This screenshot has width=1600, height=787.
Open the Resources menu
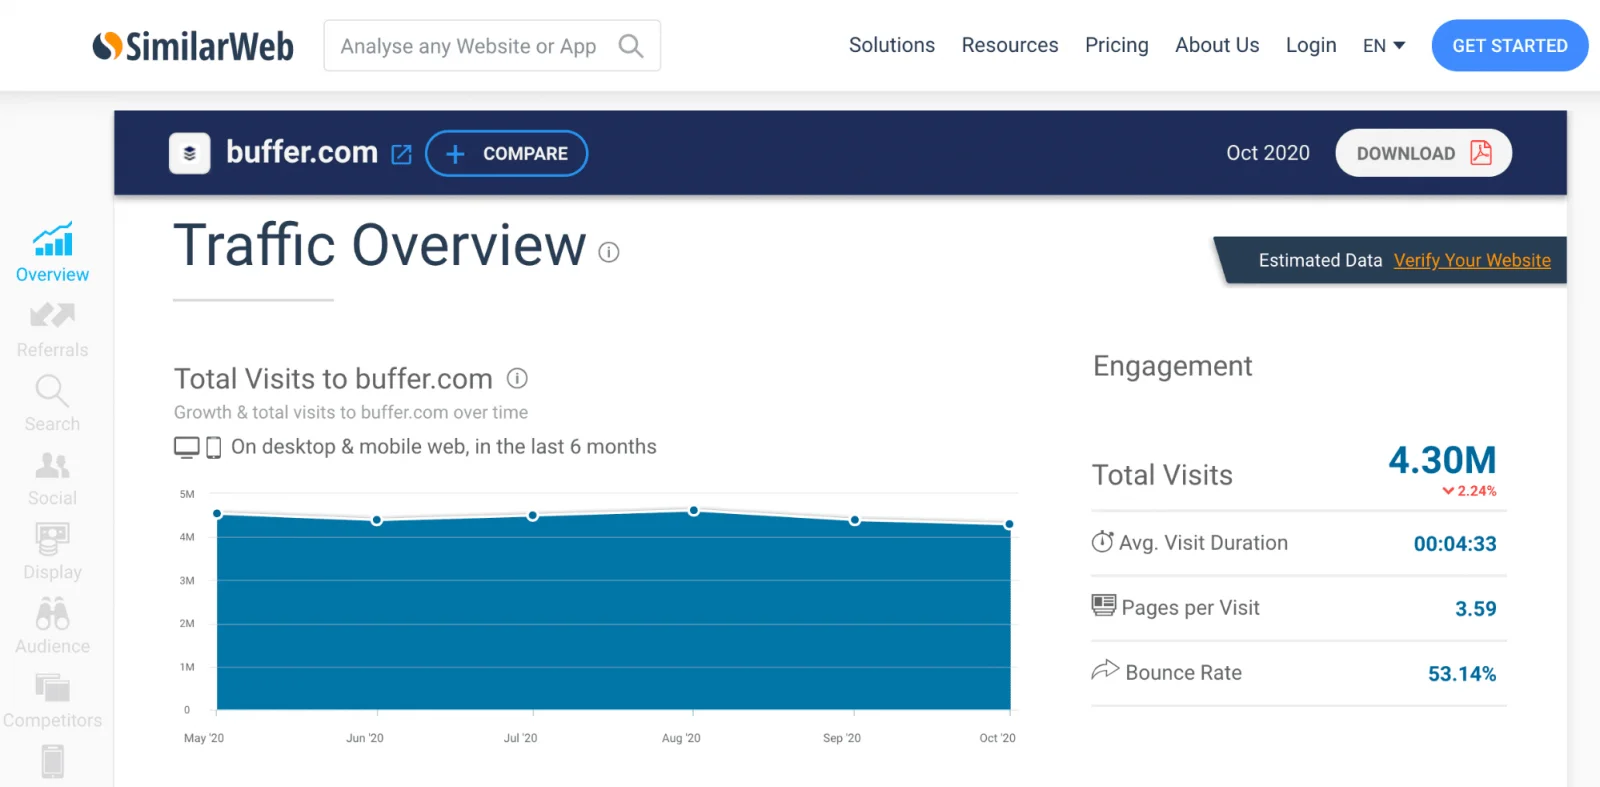click(1010, 45)
